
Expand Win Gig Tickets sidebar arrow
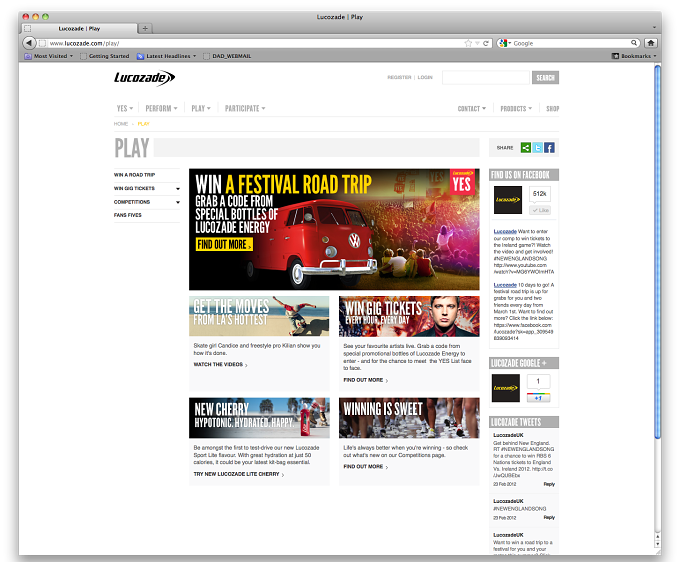[178, 189]
